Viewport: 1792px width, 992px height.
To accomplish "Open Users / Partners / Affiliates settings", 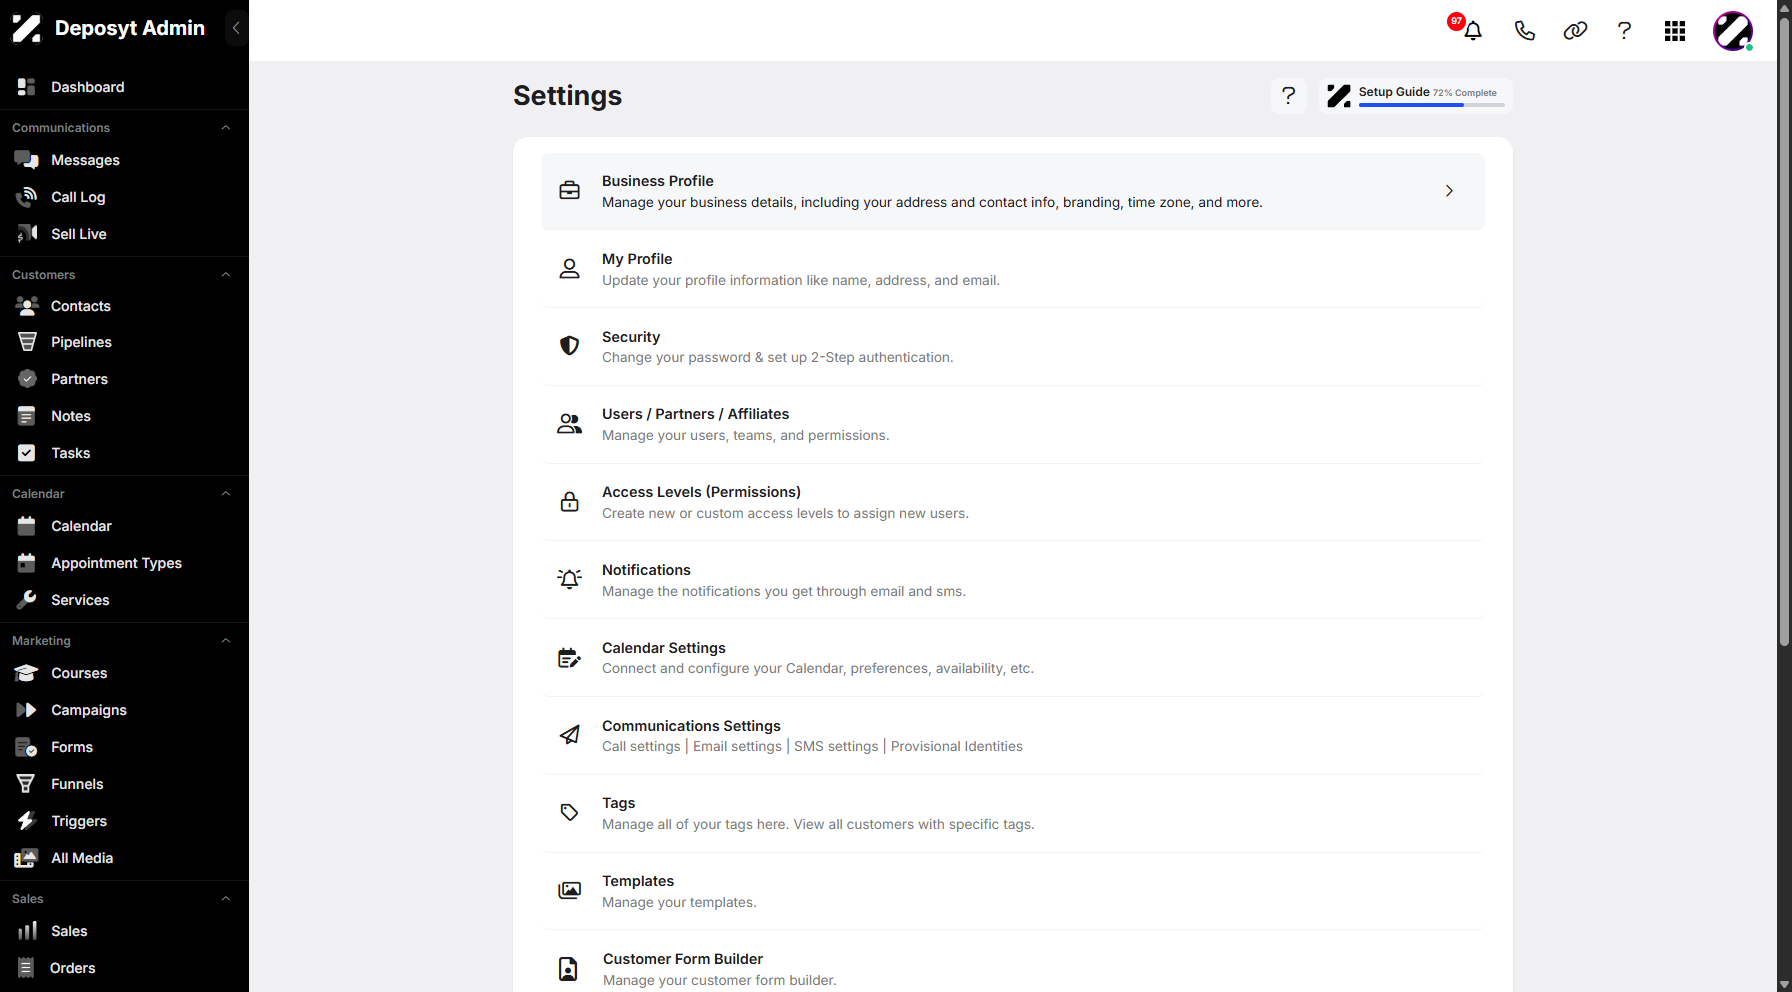I will pos(1013,424).
